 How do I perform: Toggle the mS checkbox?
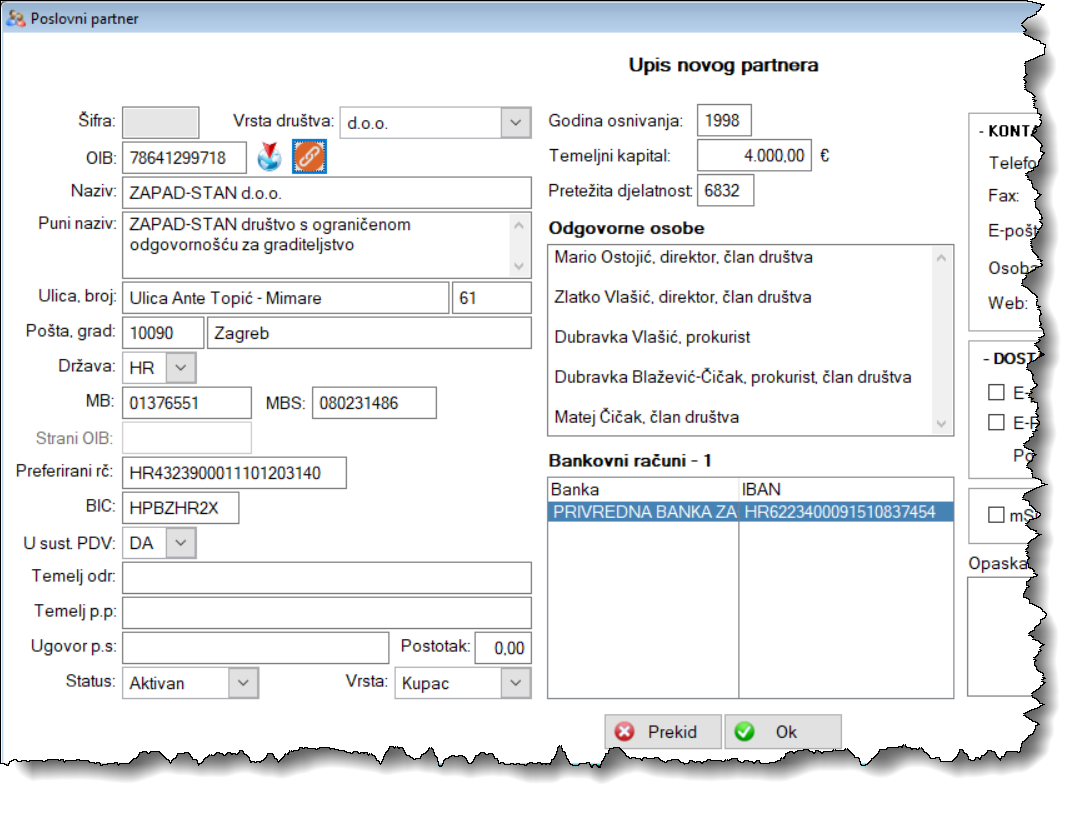tap(996, 515)
